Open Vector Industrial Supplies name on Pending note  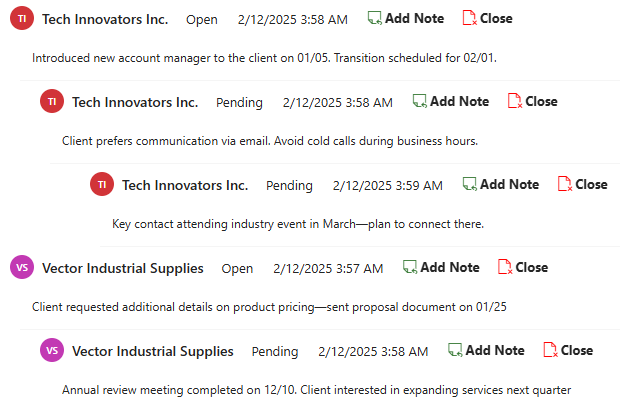pos(153,351)
